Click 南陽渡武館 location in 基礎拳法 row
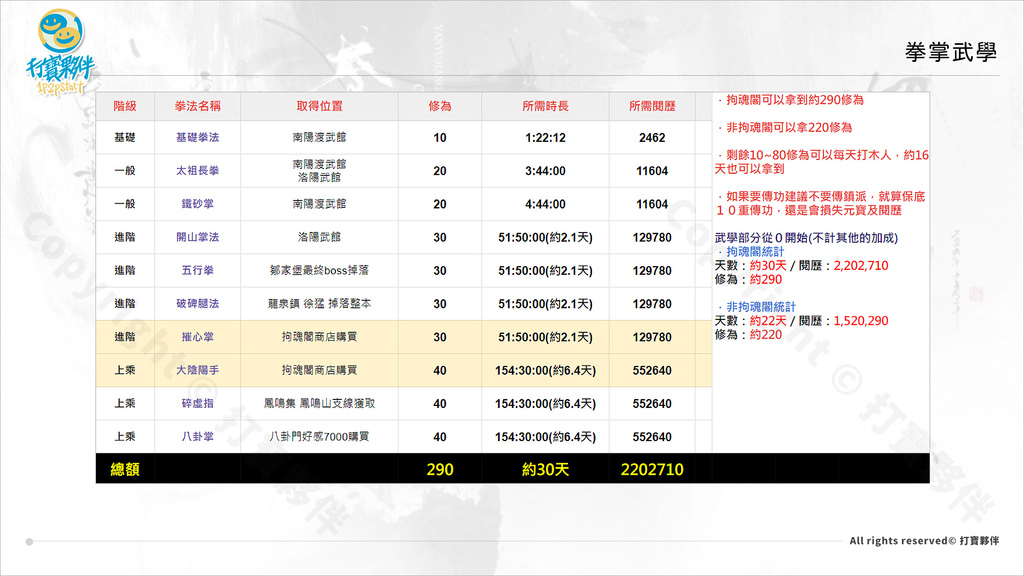 319,137
